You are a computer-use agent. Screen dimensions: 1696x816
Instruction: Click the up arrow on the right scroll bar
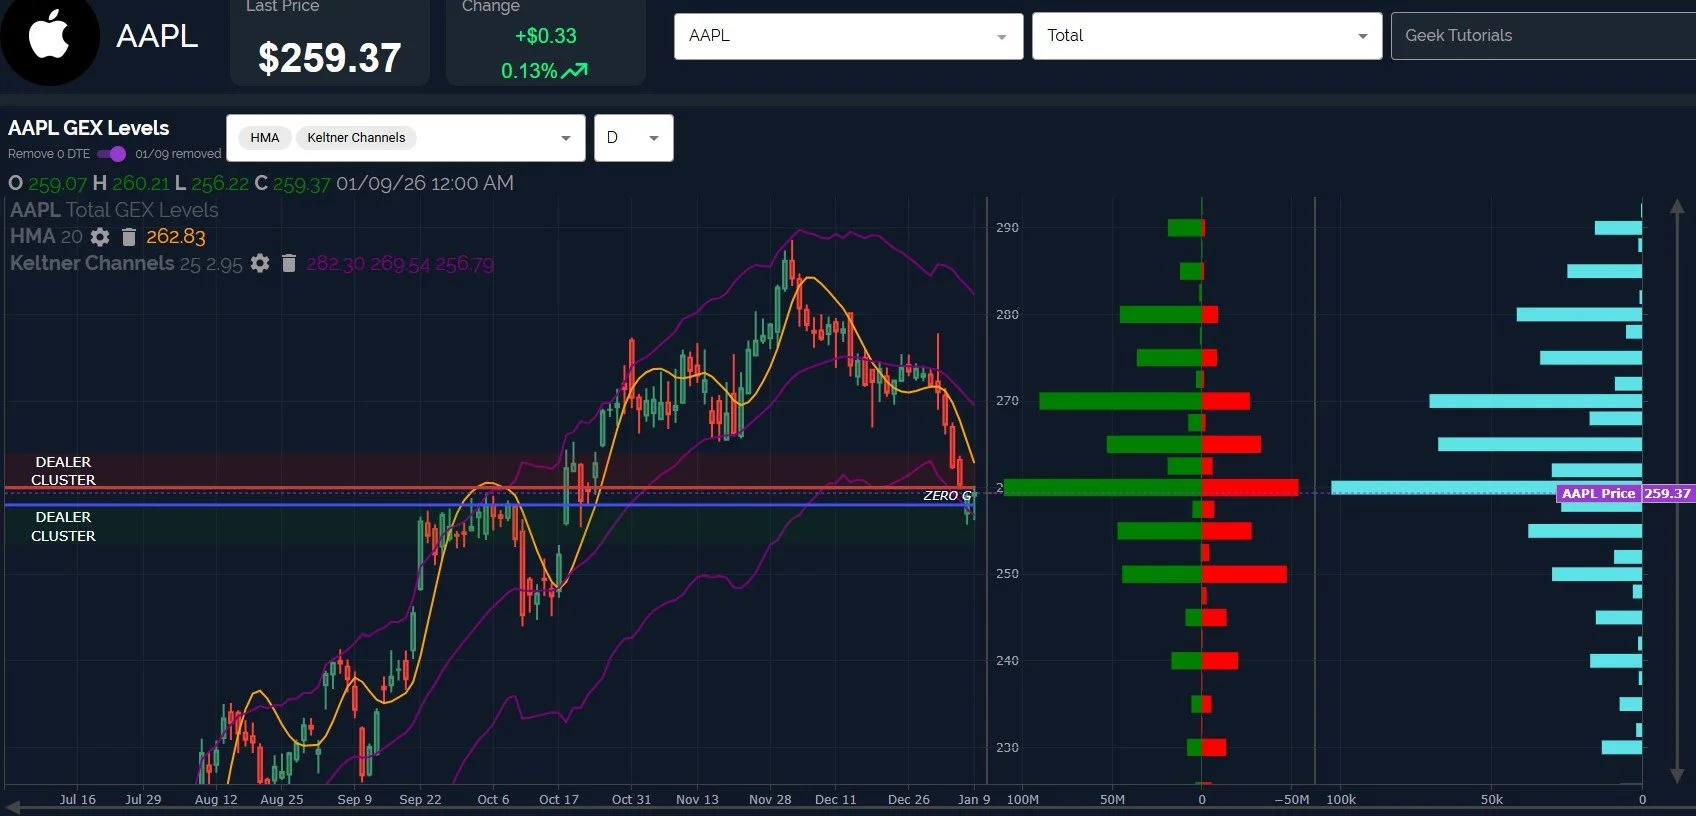[x=1677, y=208]
